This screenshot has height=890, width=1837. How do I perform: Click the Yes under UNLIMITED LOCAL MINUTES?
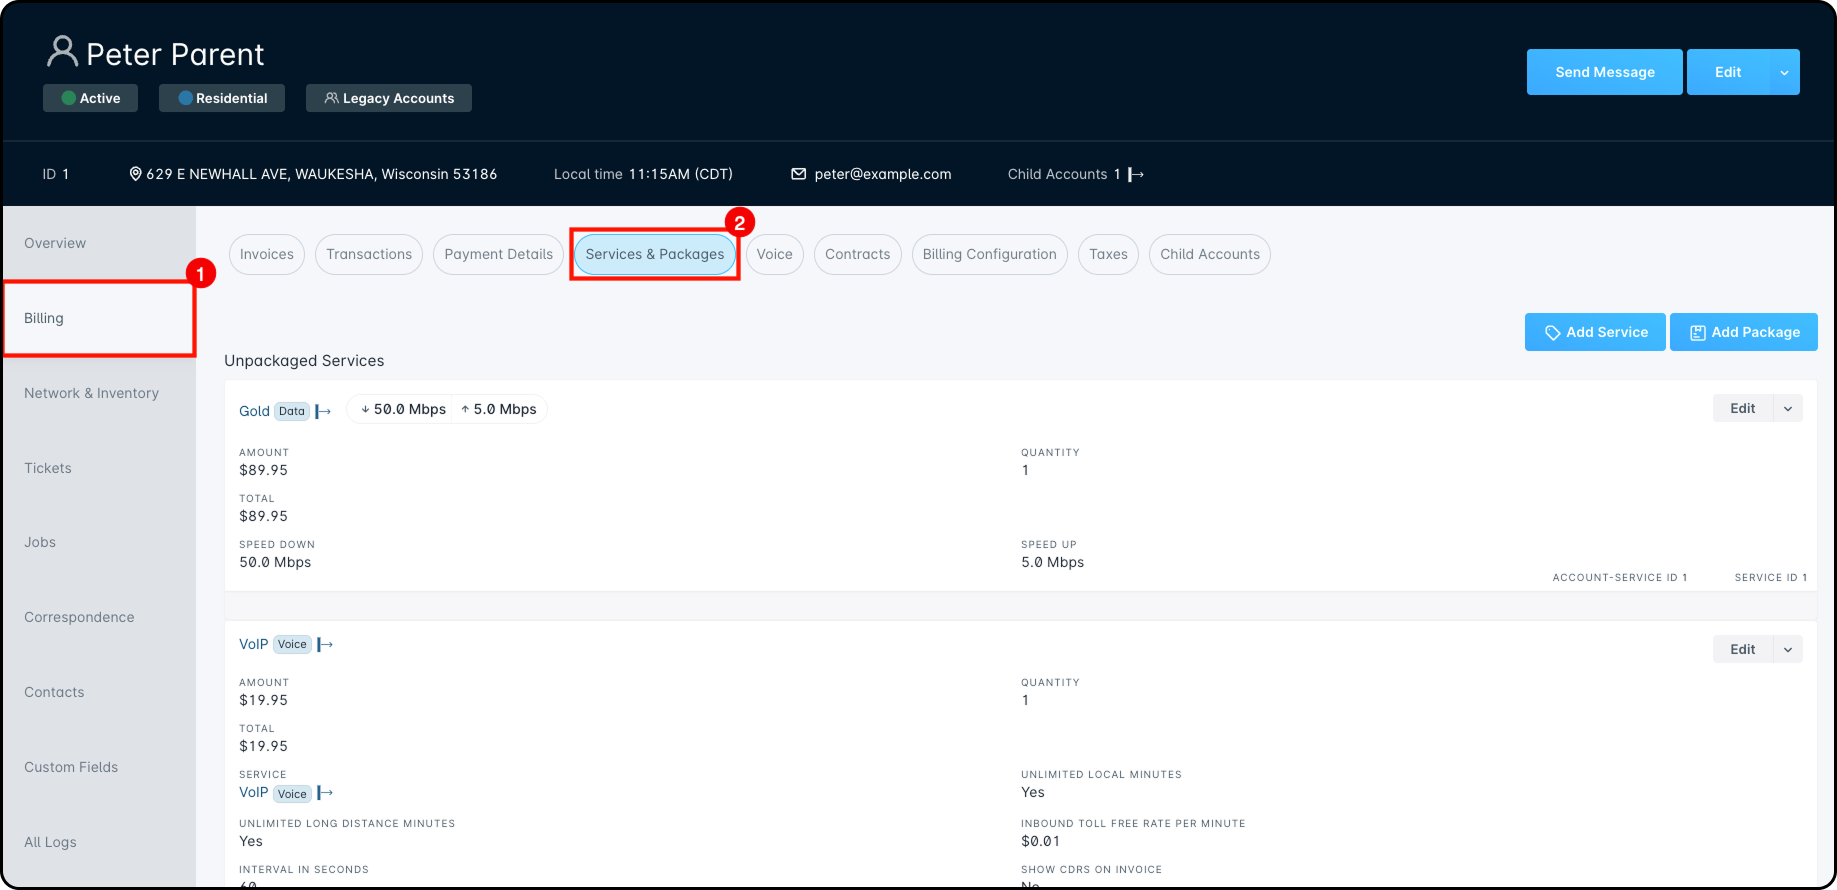tap(1033, 792)
